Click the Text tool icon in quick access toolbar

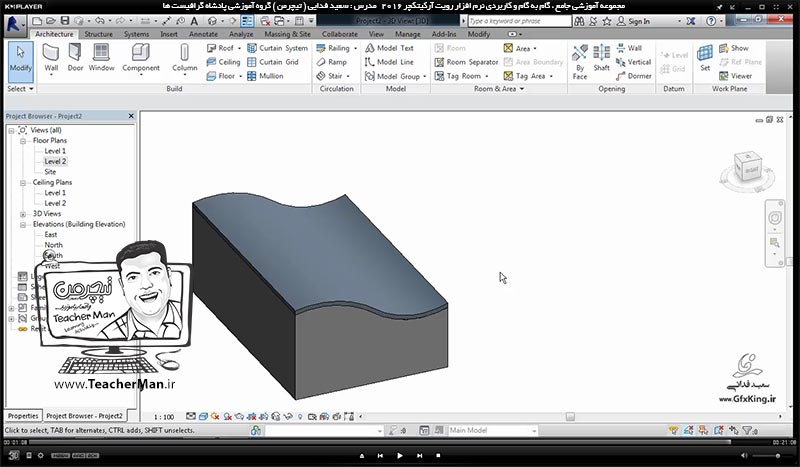click(194, 21)
